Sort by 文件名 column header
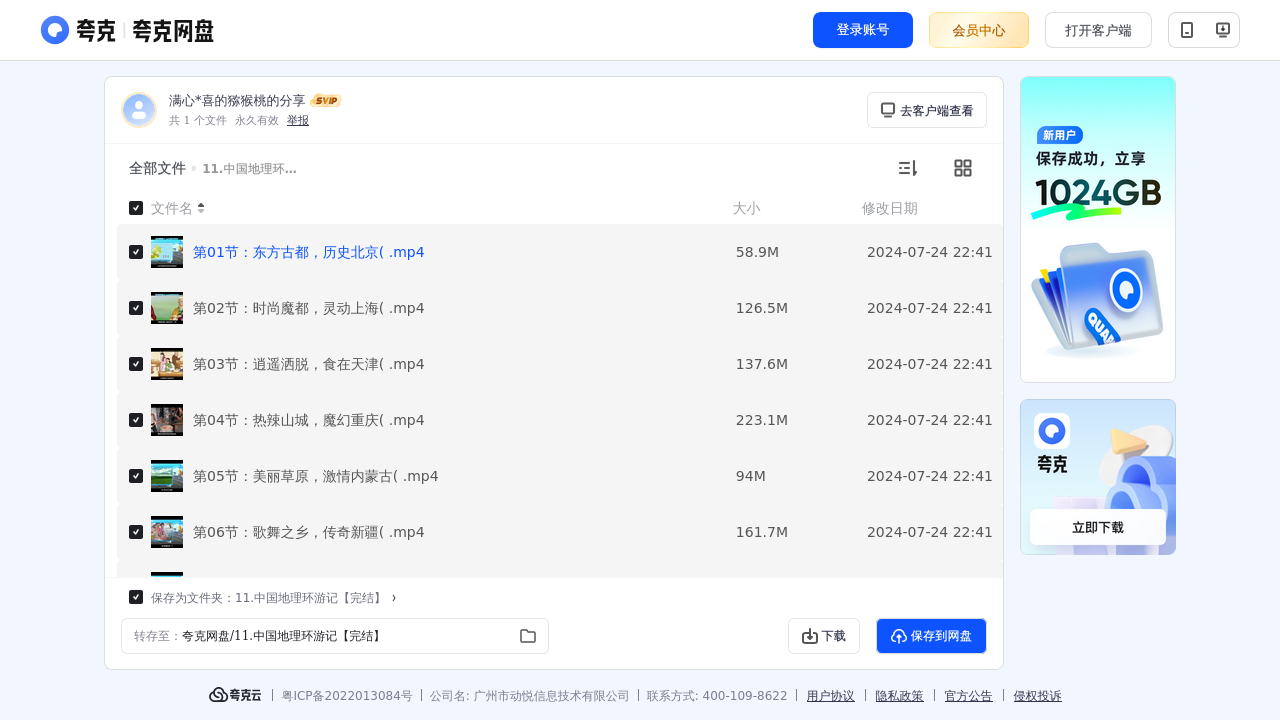1280x720 pixels. pyautogui.click(x=172, y=208)
